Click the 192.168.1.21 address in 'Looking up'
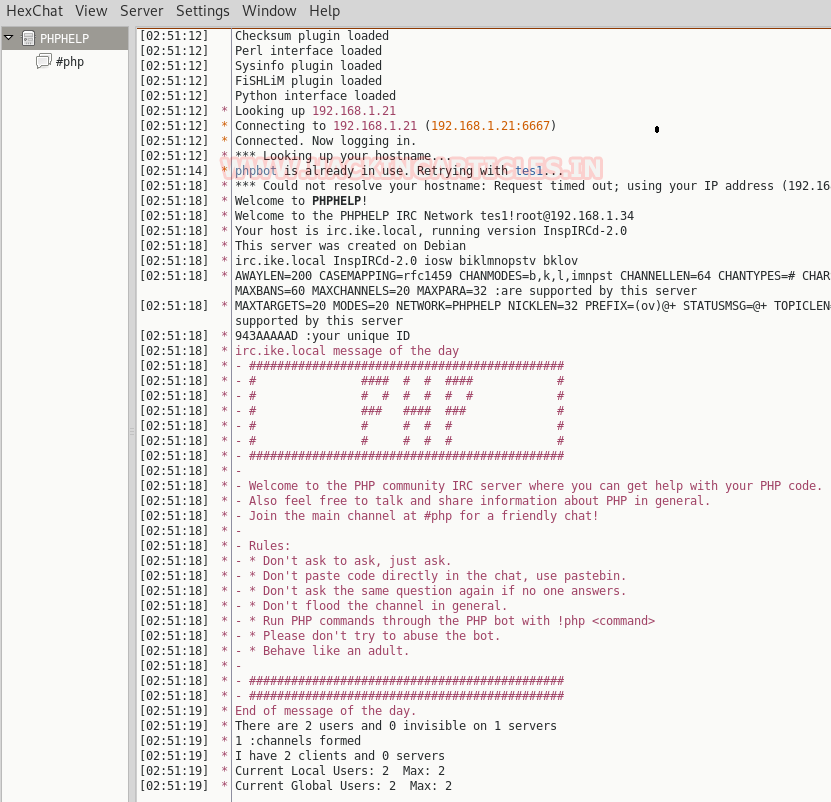The height and width of the screenshot is (802, 831). point(353,111)
